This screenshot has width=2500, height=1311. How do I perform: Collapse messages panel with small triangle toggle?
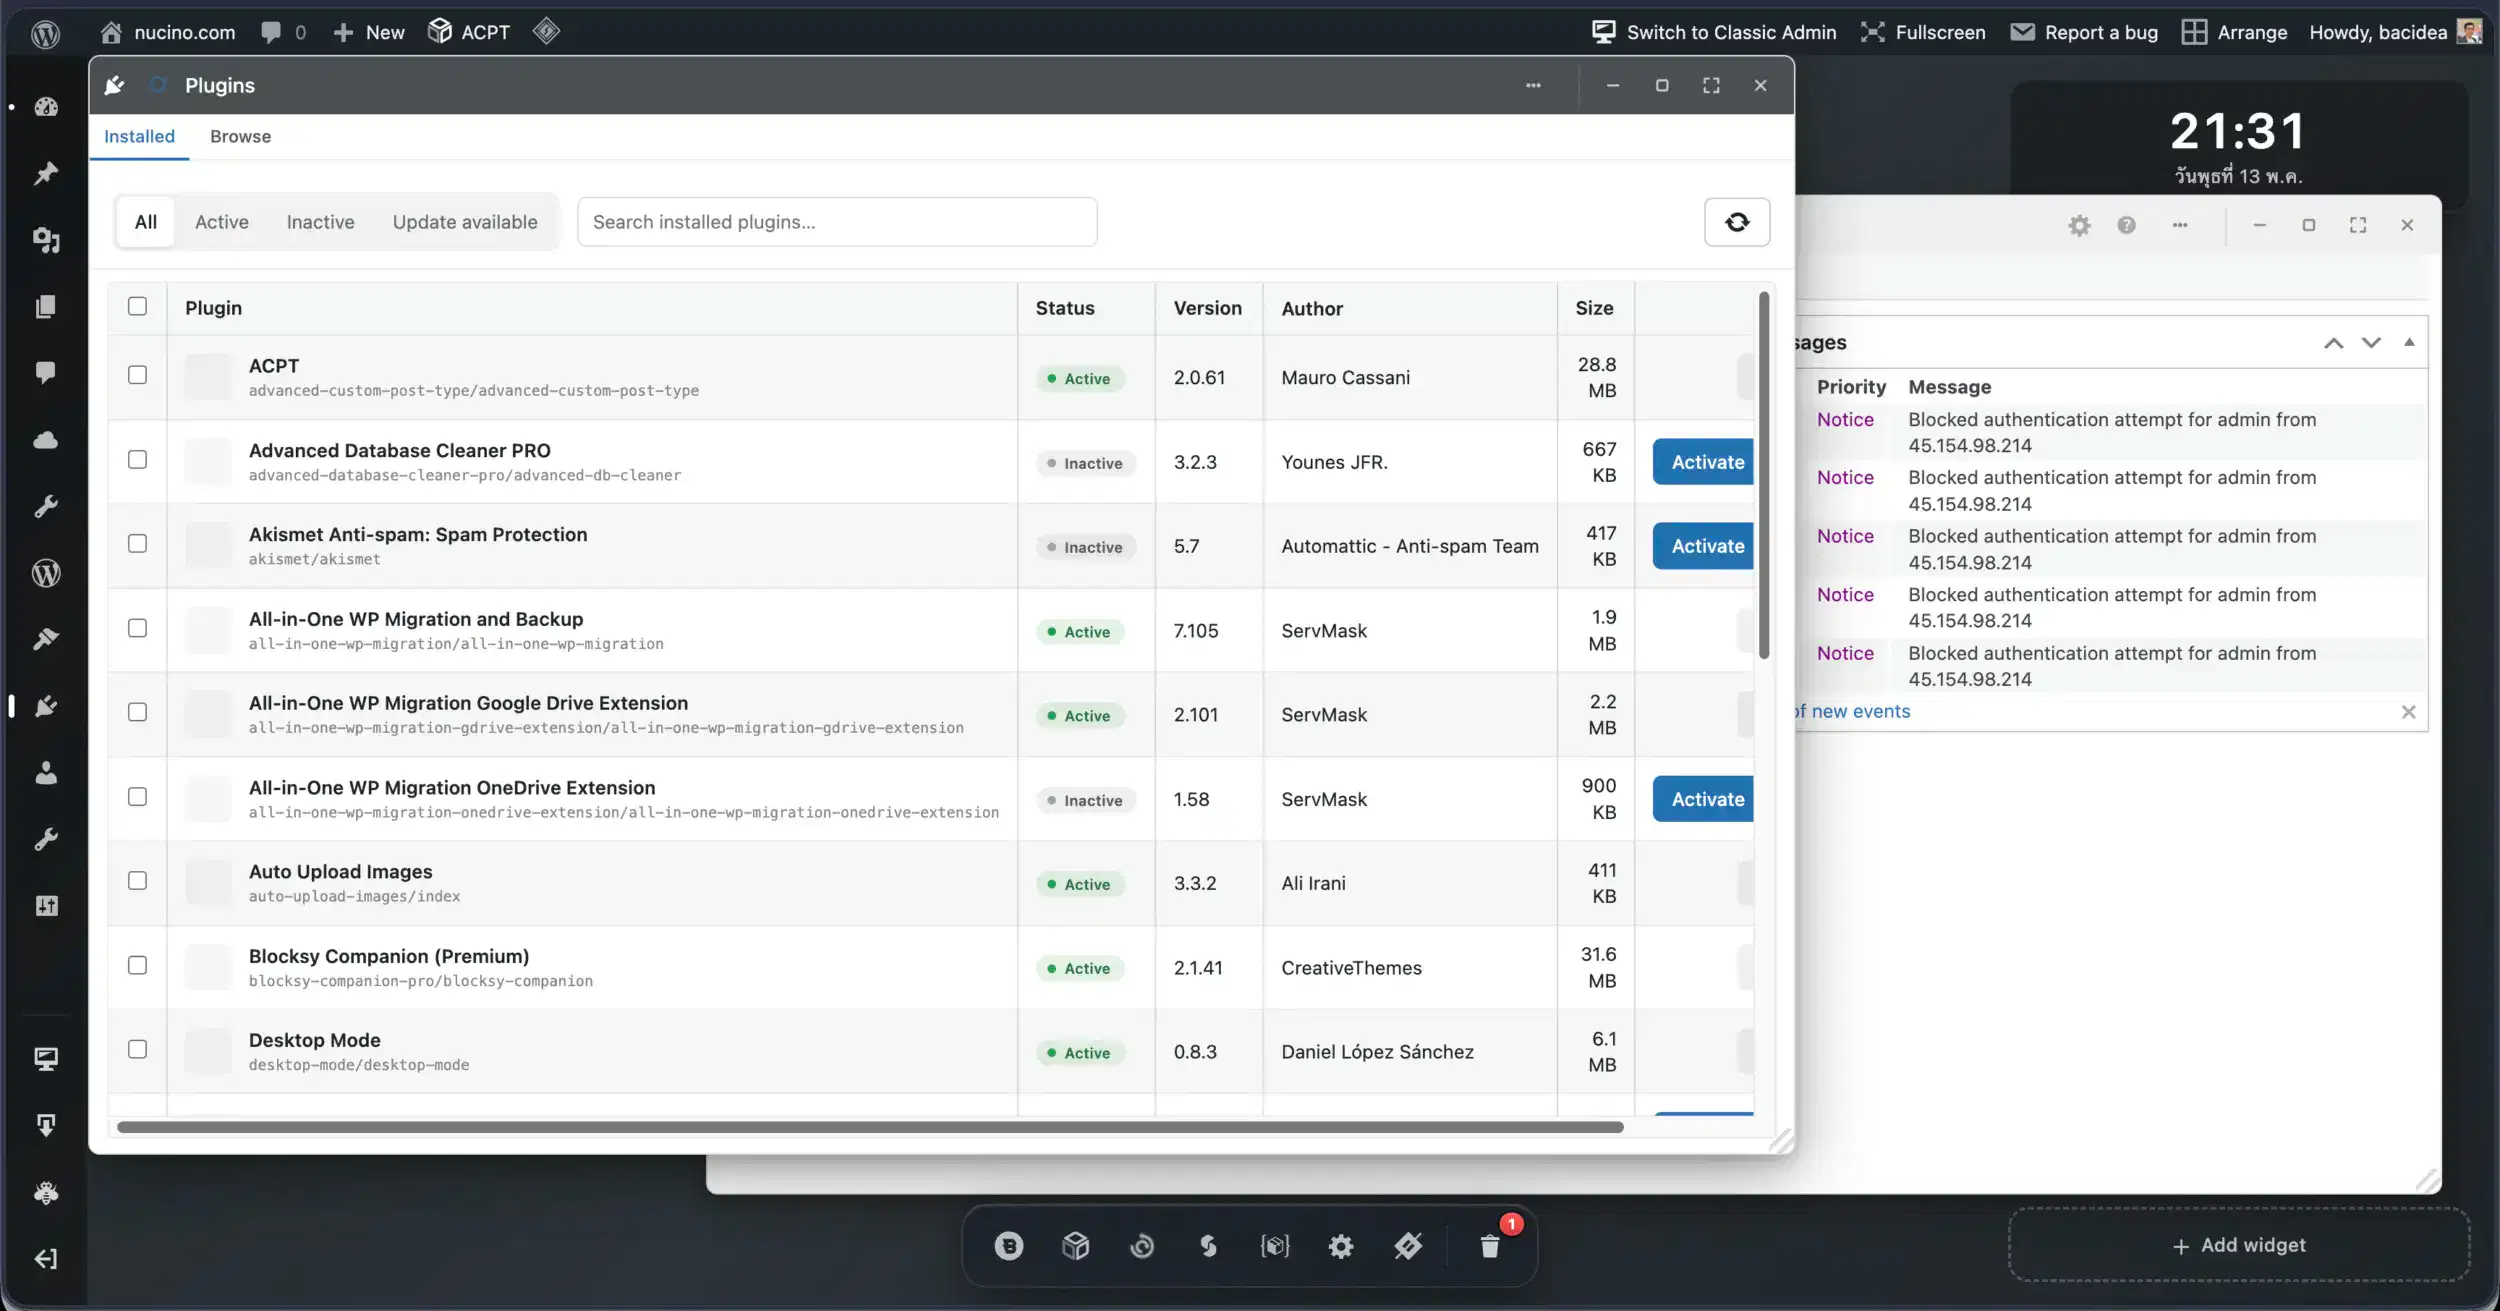pyautogui.click(x=2409, y=342)
